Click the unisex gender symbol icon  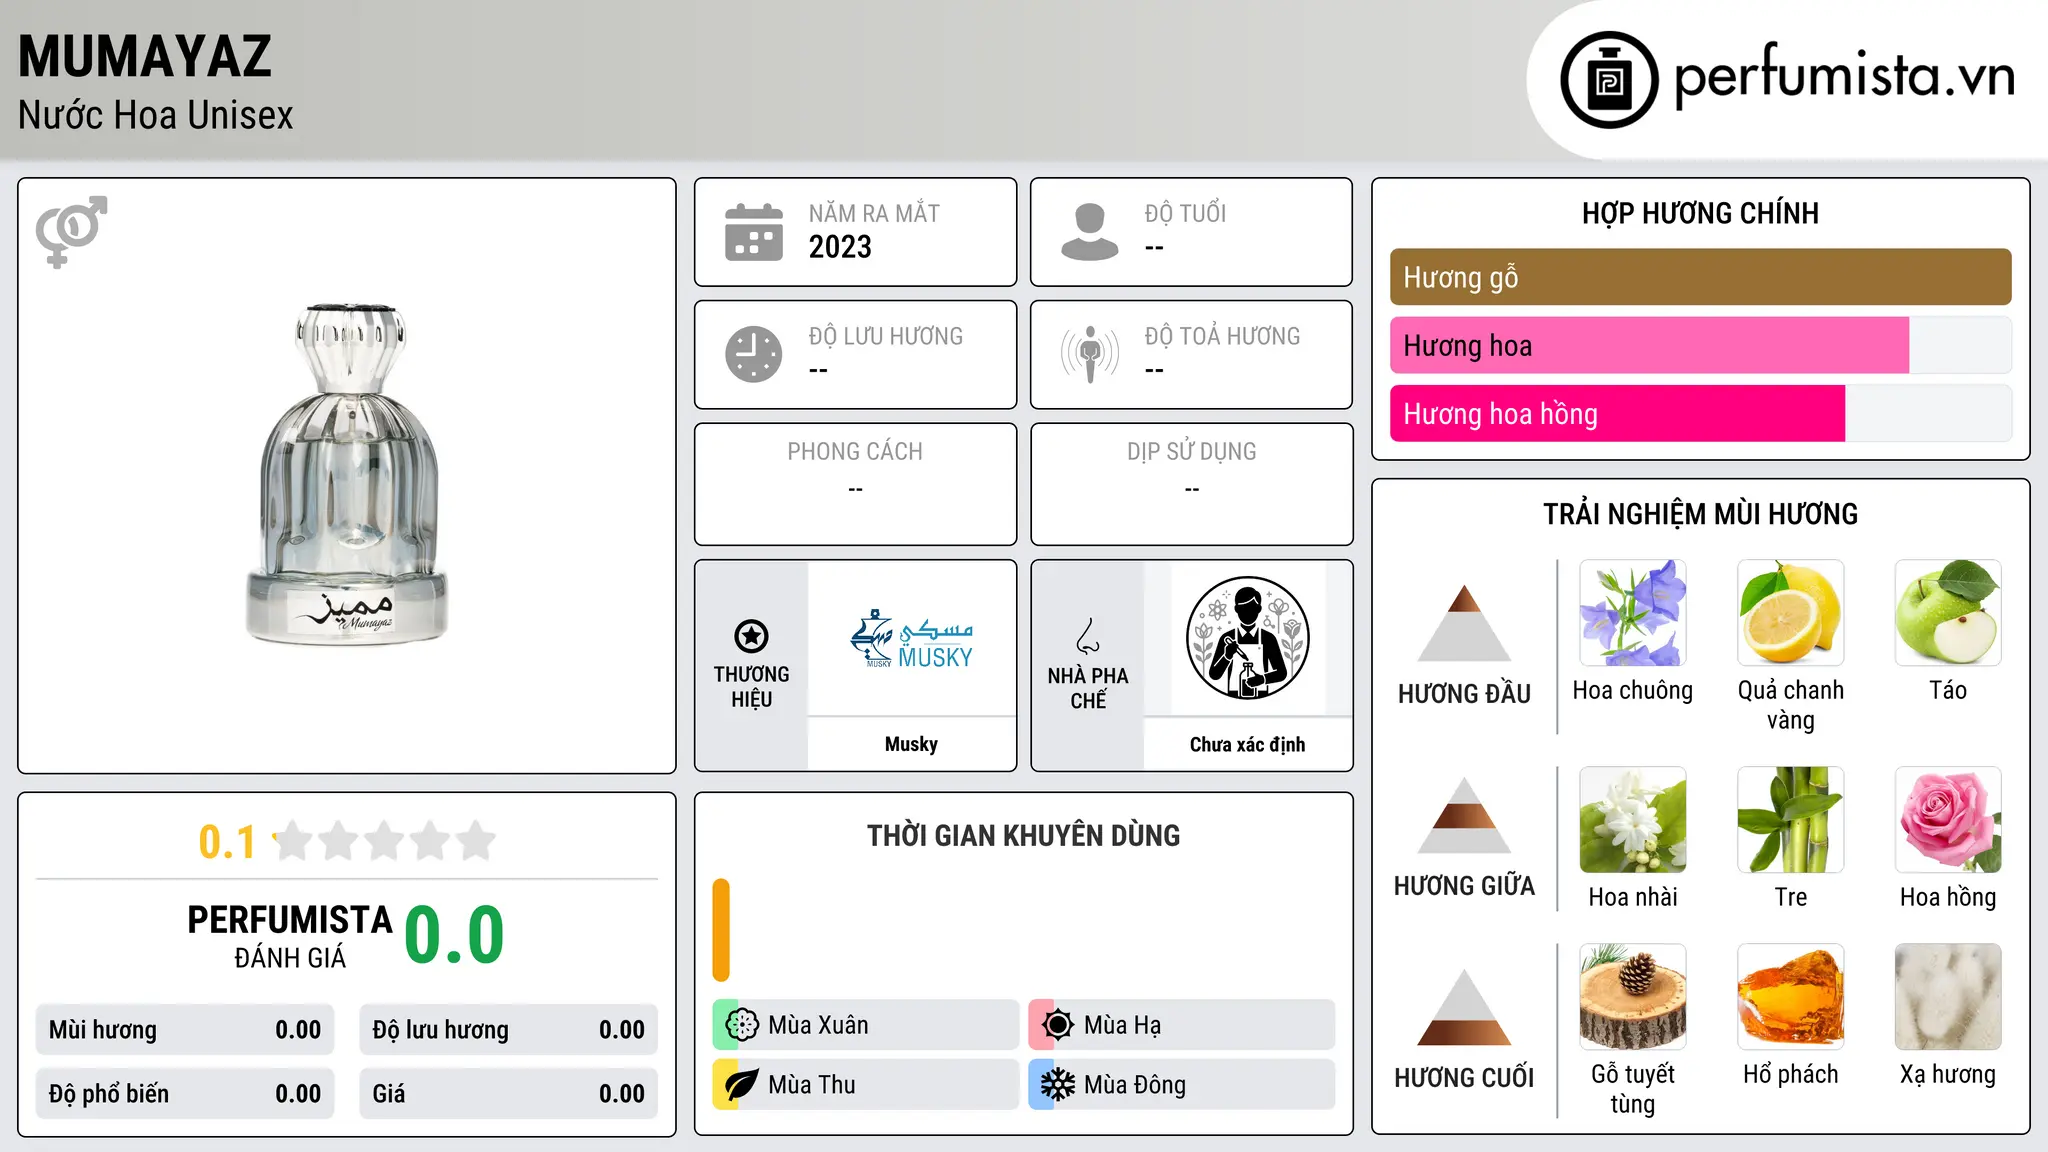pyautogui.click(x=71, y=231)
